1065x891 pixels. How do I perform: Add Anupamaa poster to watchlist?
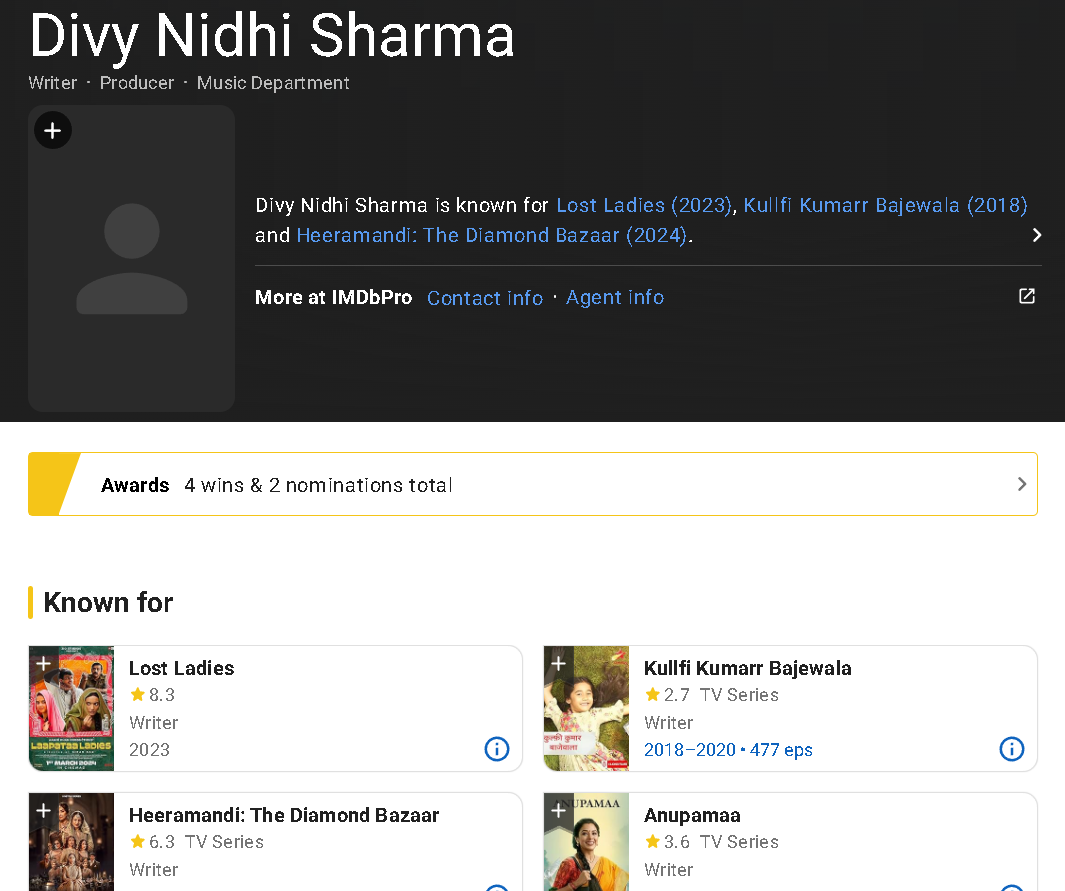[x=558, y=810]
